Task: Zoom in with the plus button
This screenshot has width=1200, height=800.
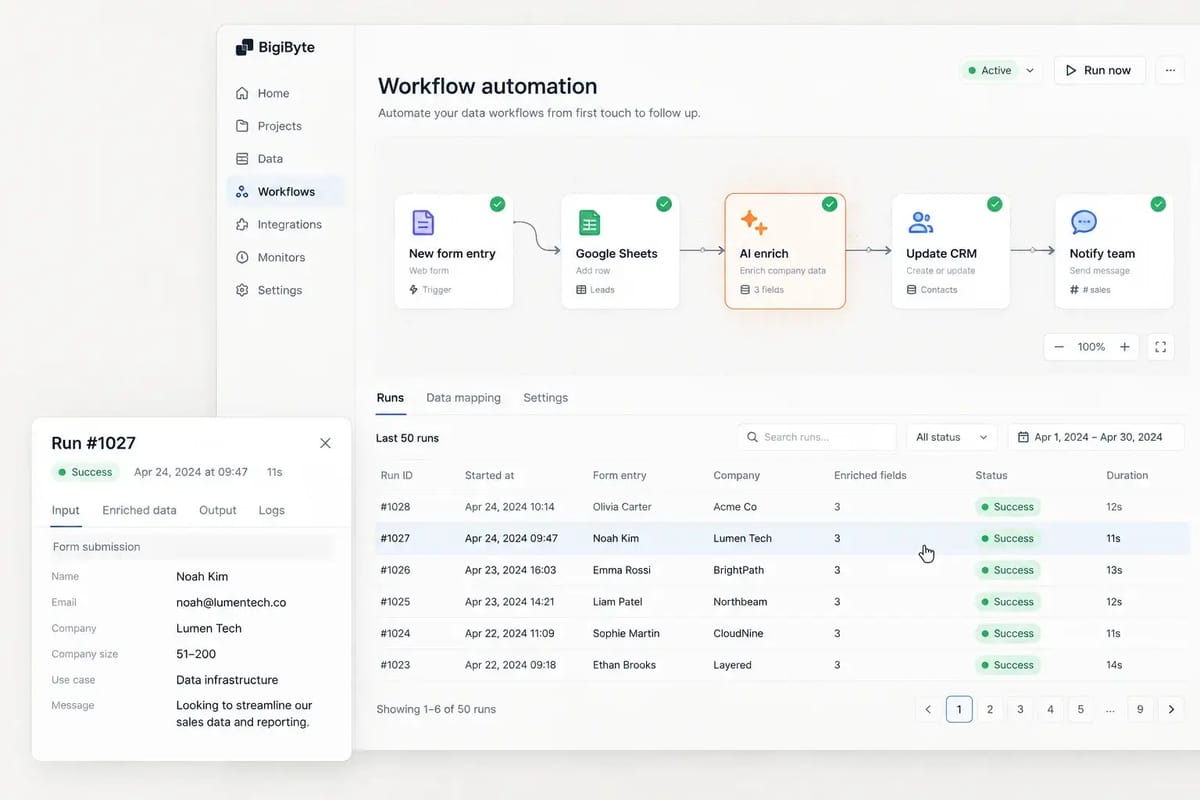Action: pos(1125,347)
